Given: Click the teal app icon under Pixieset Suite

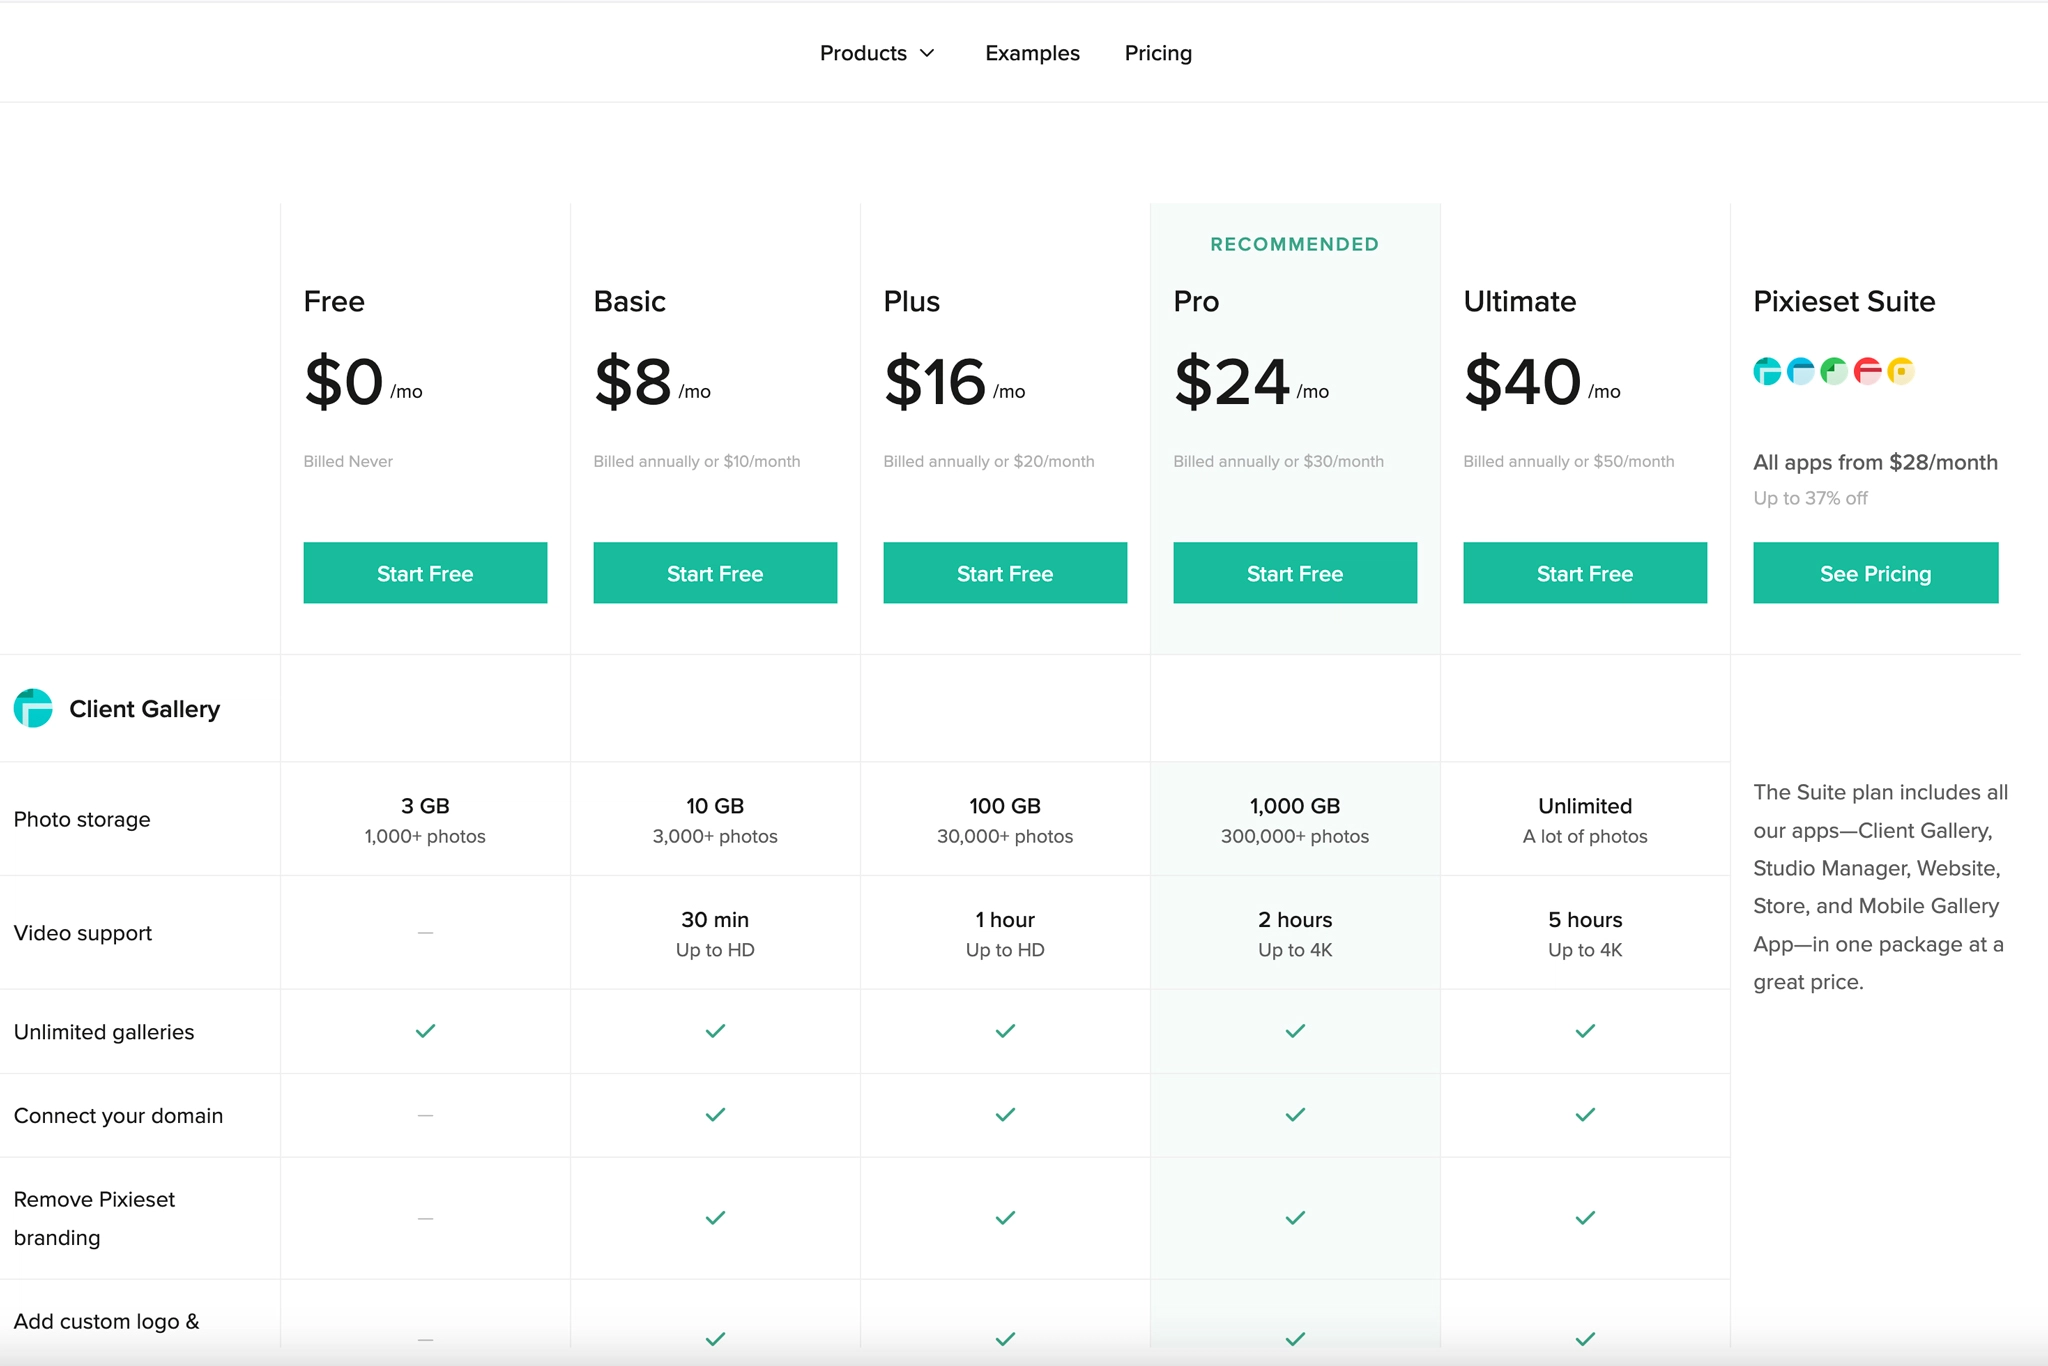Looking at the screenshot, I should [x=1768, y=371].
